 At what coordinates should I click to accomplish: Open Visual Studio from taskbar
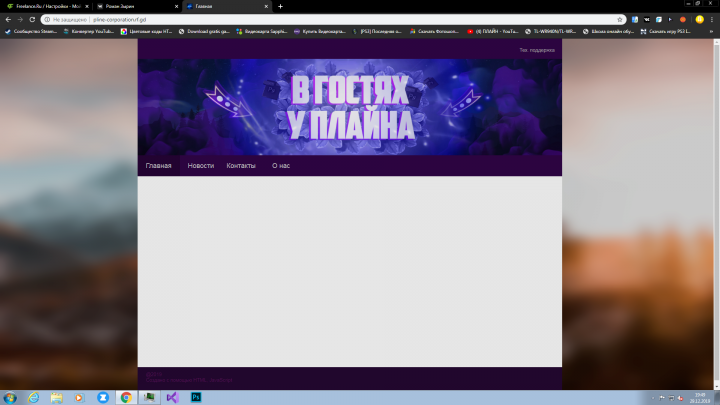(172, 398)
